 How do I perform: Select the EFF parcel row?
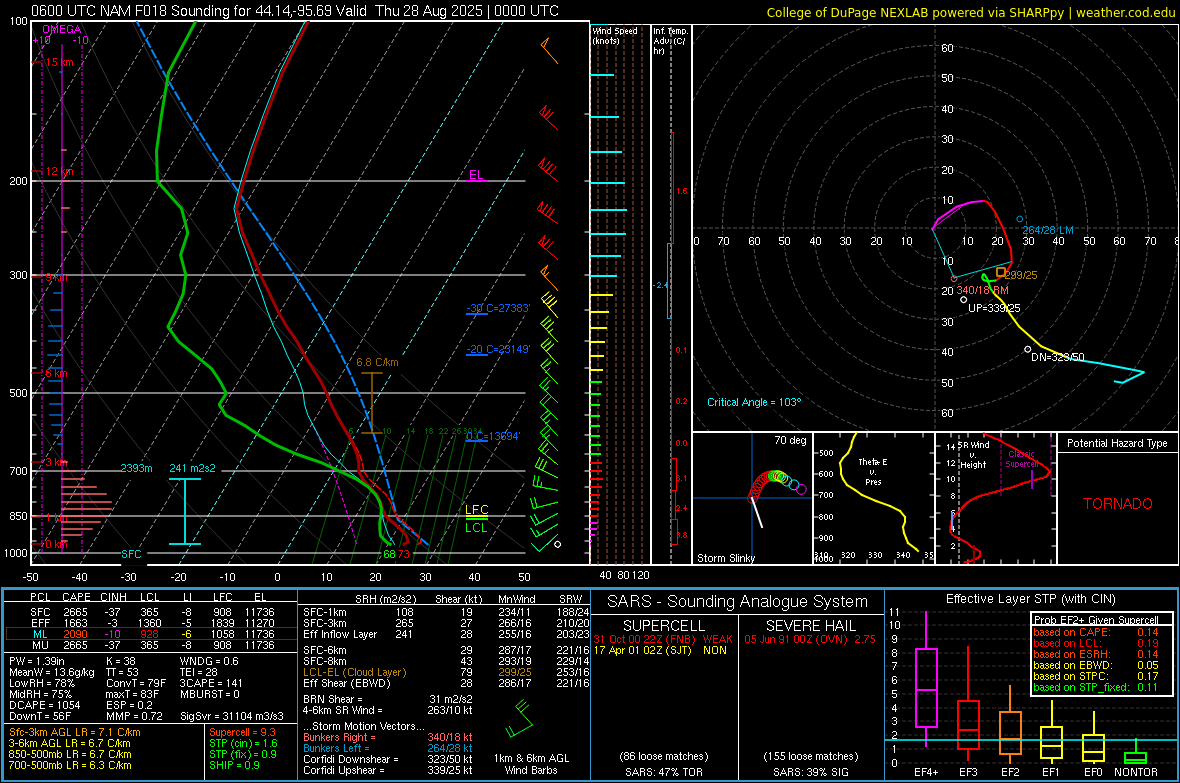[x=151, y=623]
